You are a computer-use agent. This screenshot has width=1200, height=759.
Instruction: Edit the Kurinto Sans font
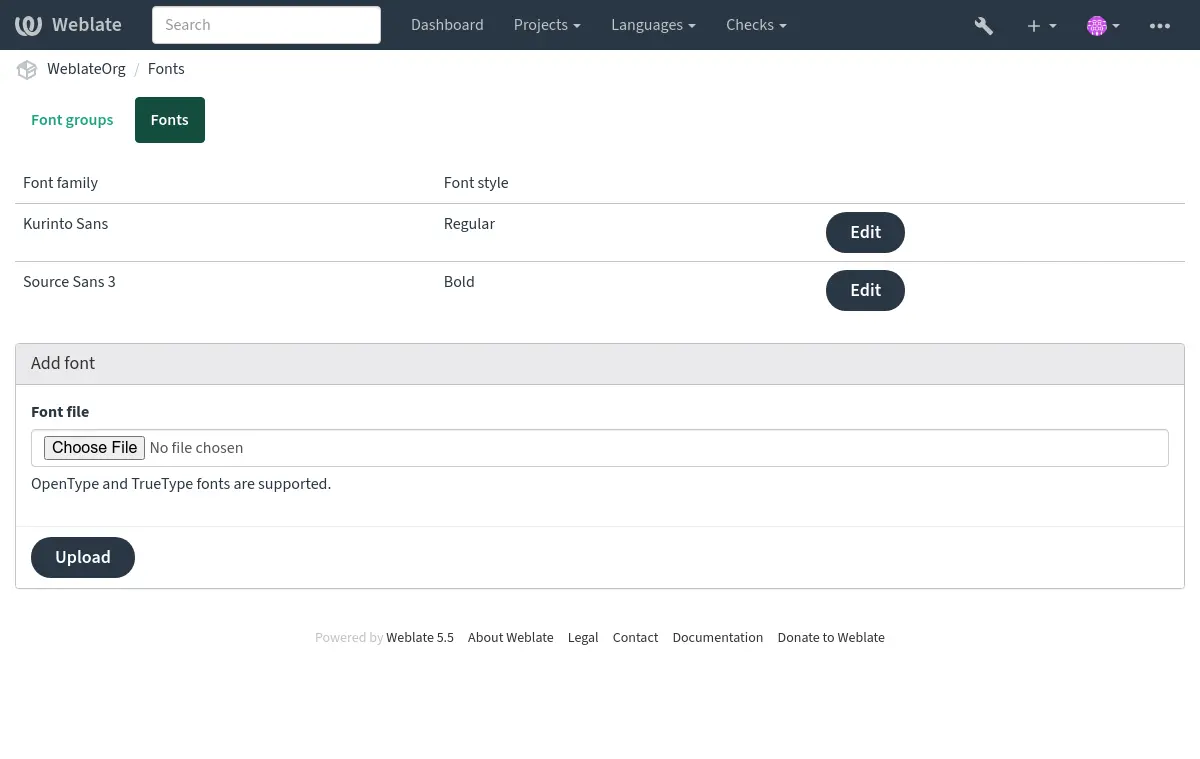tap(865, 232)
